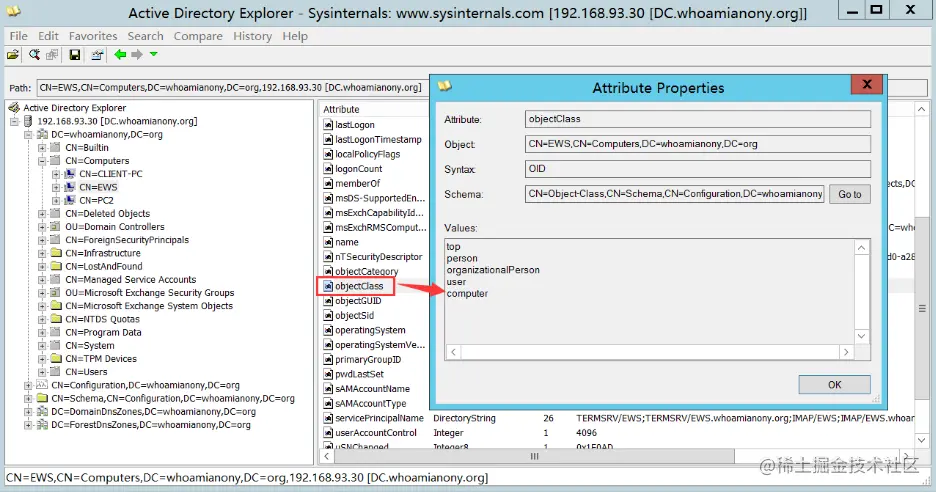
Task: Open the Compare menu
Action: click(x=198, y=36)
